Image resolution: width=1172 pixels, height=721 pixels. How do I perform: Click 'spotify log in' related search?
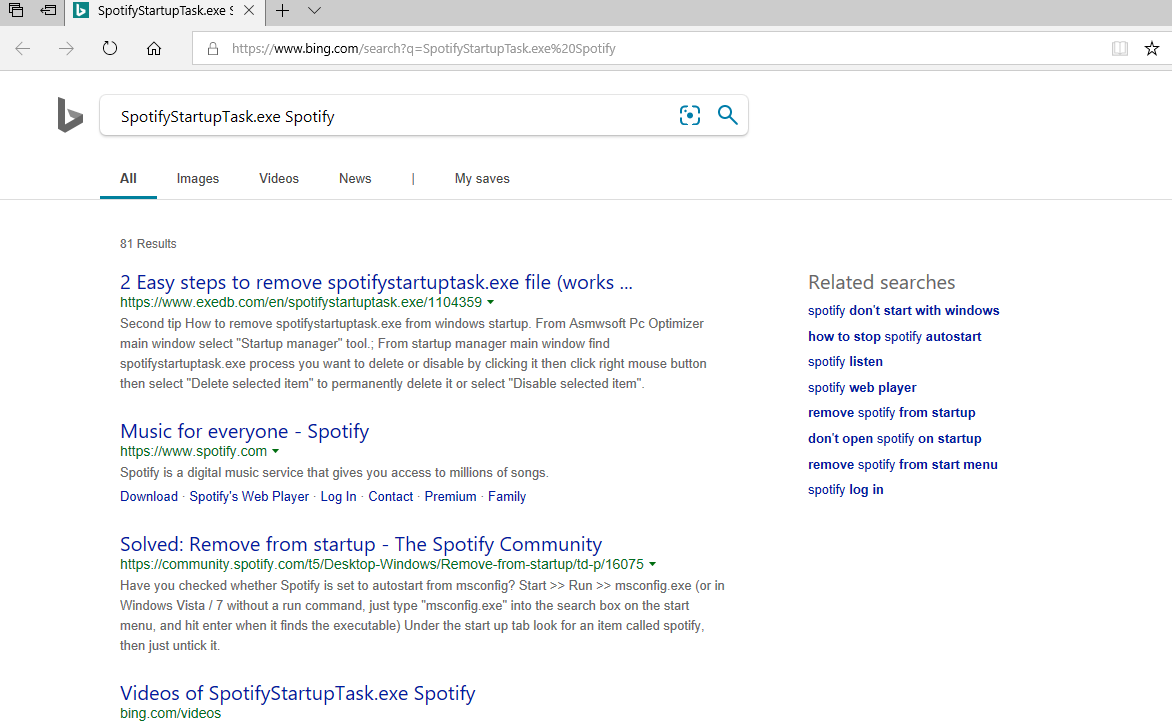[845, 489]
